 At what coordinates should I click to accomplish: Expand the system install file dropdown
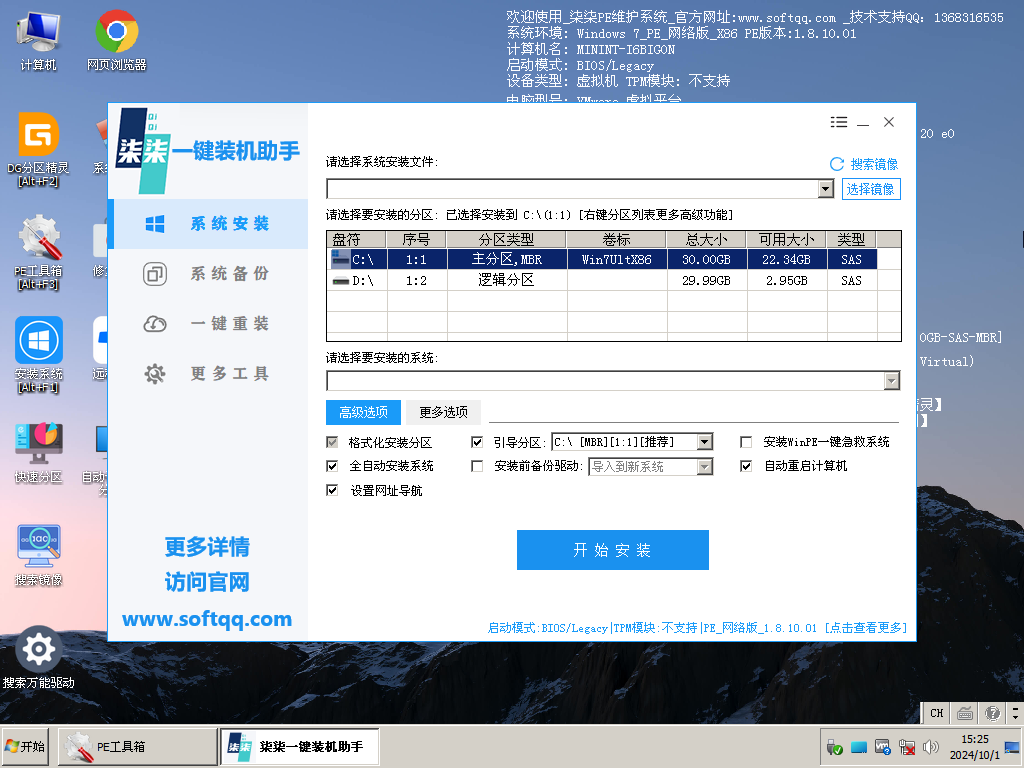[825, 189]
